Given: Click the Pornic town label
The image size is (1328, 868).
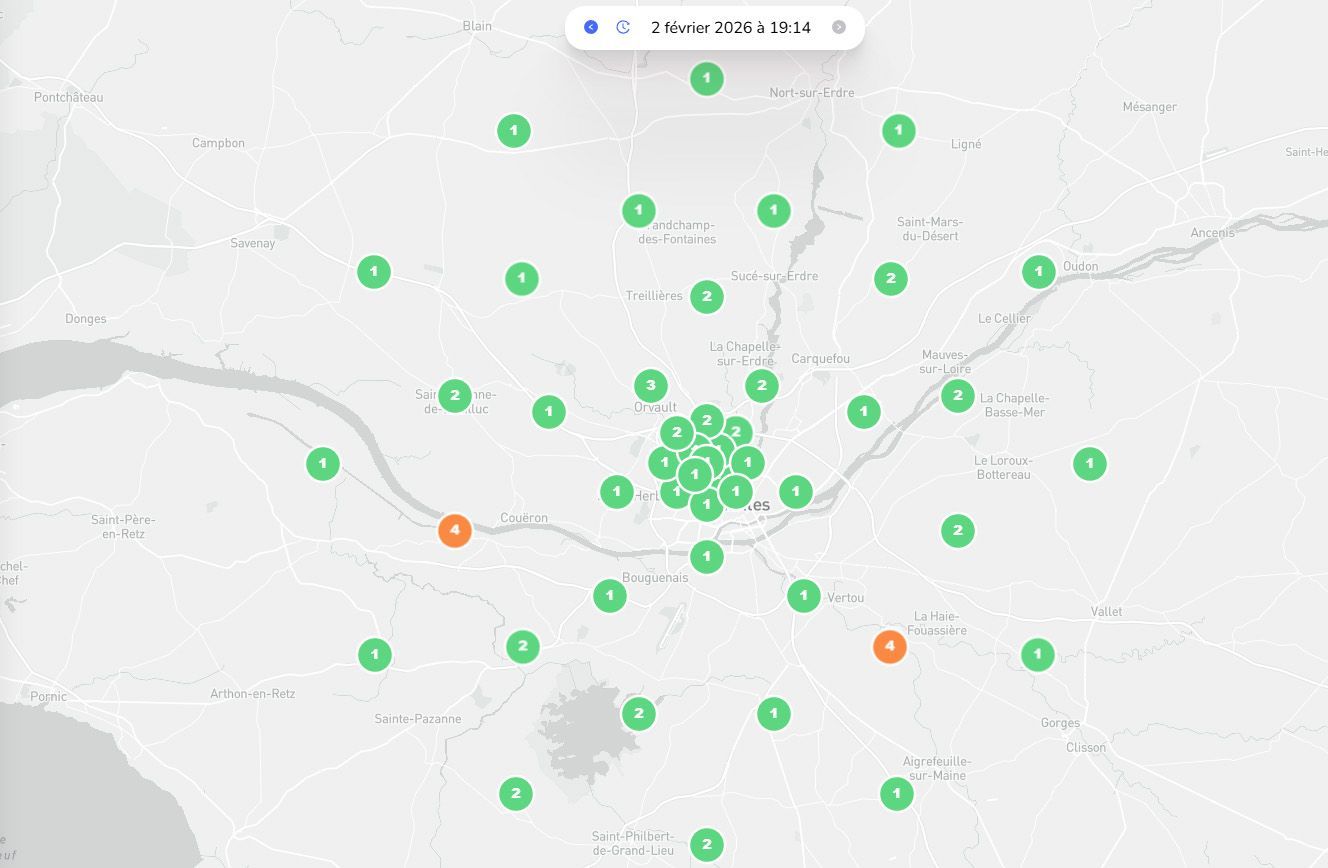Looking at the screenshot, I should pos(48,696).
